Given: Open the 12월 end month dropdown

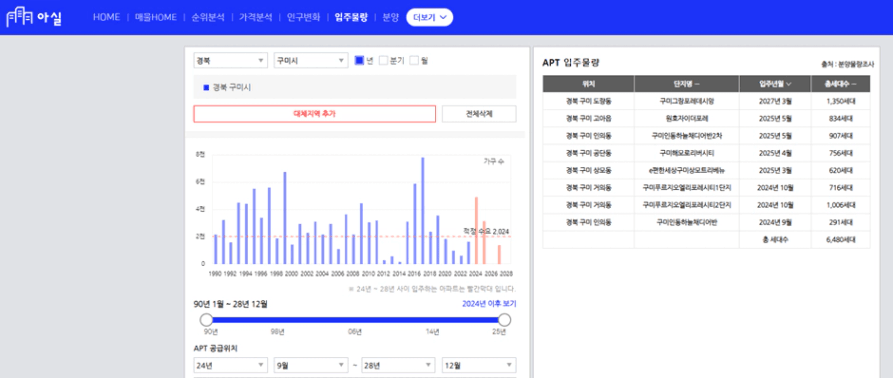Looking at the screenshot, I should 479,365.
